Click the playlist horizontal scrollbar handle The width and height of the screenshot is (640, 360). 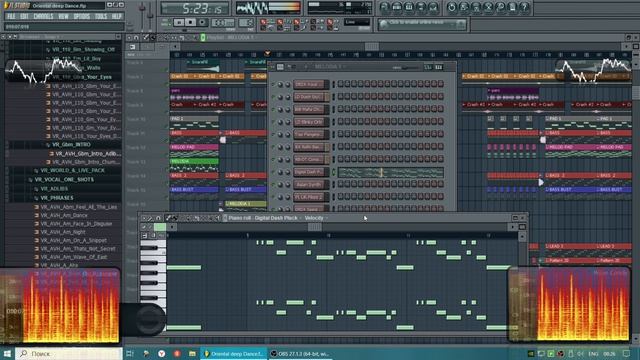371,47
